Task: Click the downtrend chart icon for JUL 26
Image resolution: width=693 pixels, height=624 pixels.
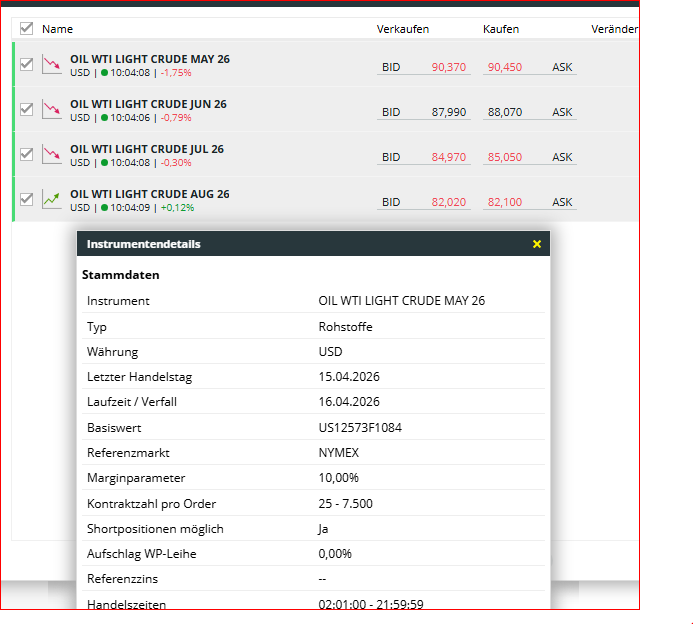Action: tap(51, 155)
